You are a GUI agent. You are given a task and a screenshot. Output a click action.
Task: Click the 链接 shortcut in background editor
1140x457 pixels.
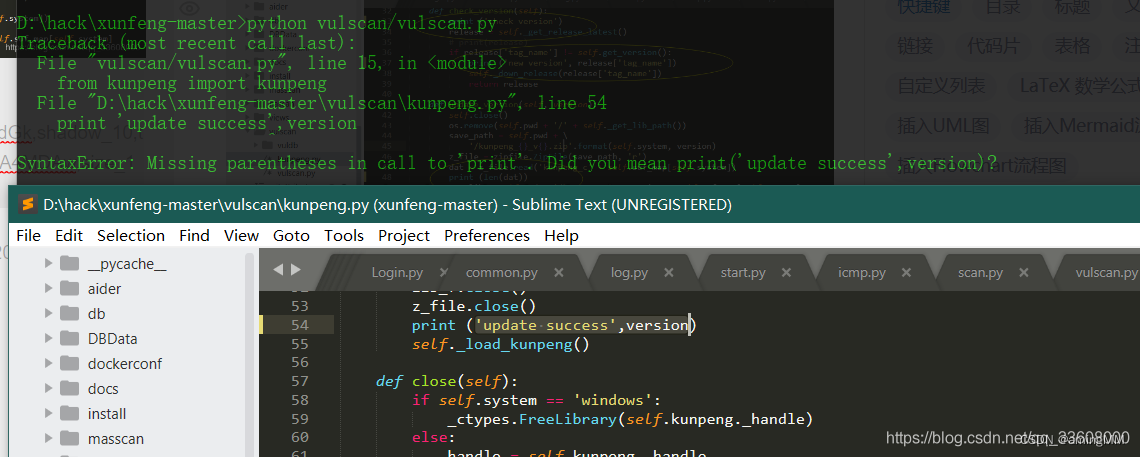pyautogui.click(x=915, y=46)
